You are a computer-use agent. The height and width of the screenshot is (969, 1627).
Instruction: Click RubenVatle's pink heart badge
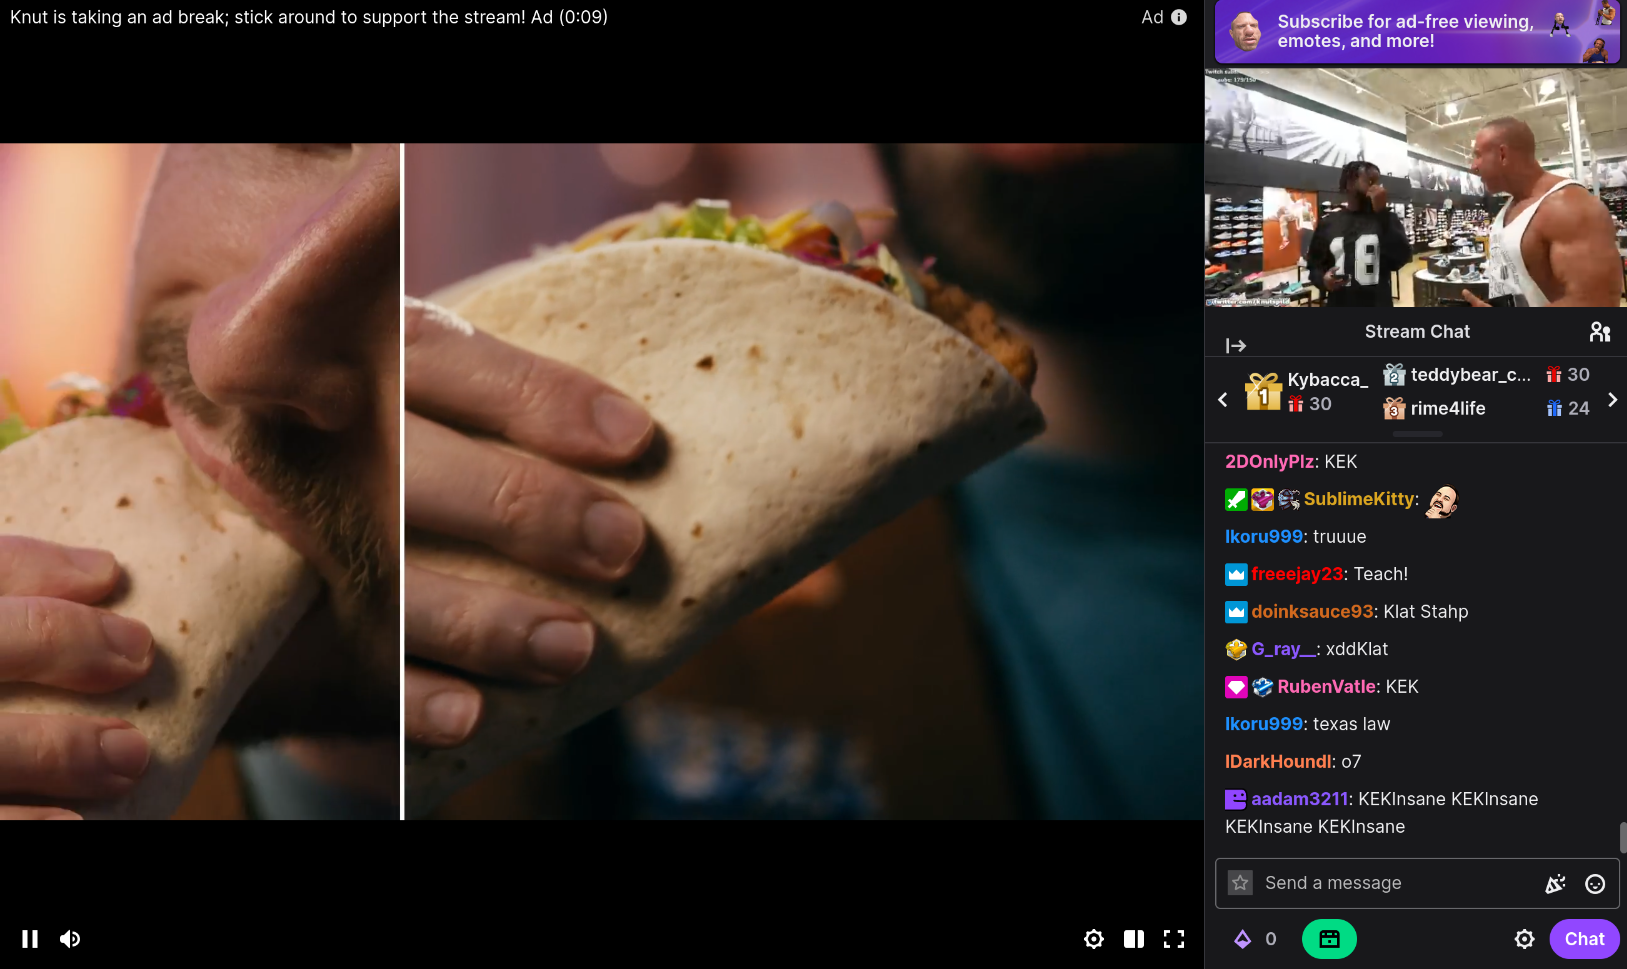pos(1236,687)
